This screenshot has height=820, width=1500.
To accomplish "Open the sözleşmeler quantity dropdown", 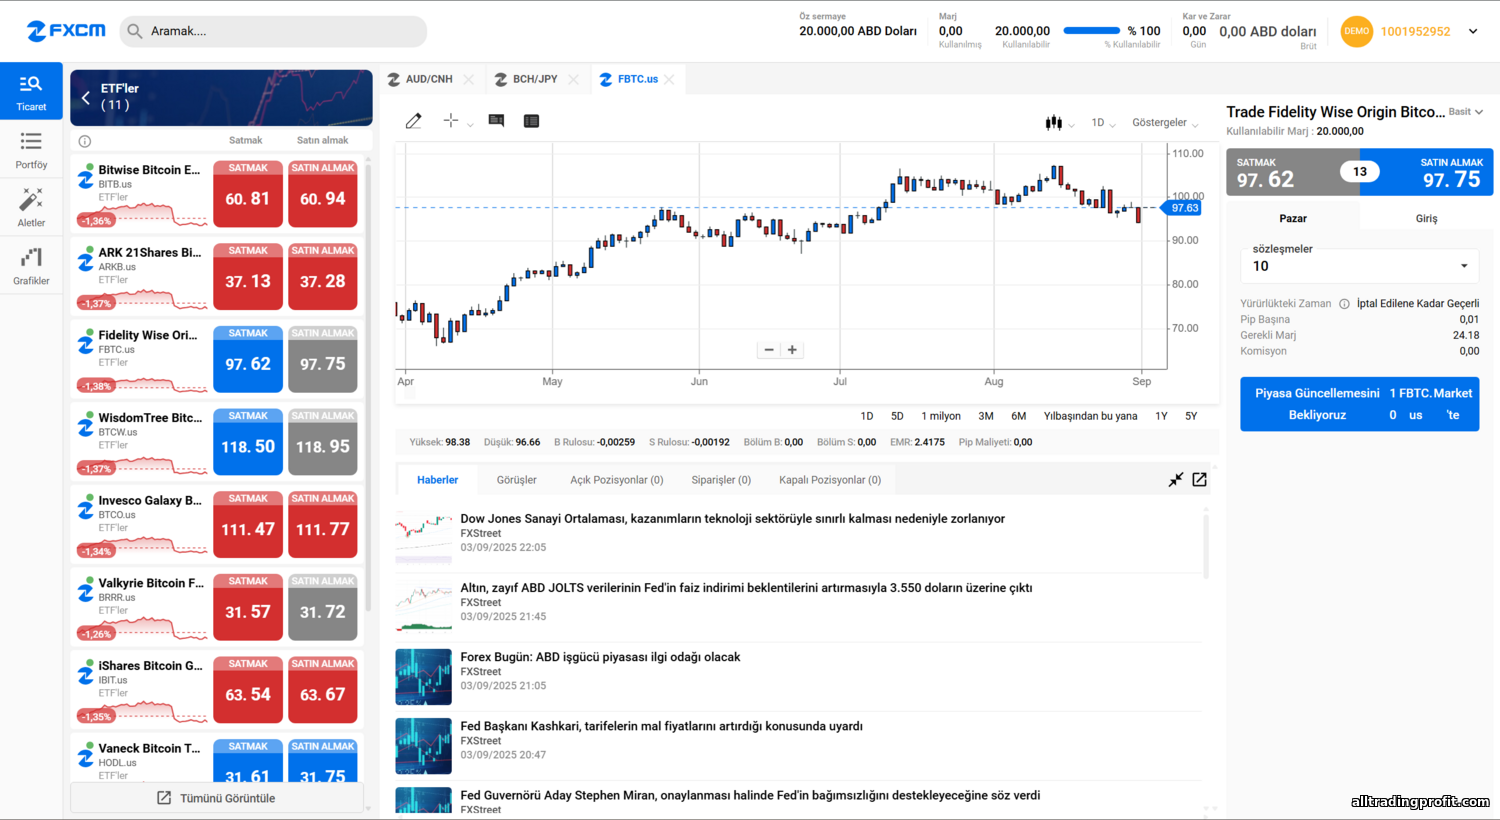I will pos(1360,266).
